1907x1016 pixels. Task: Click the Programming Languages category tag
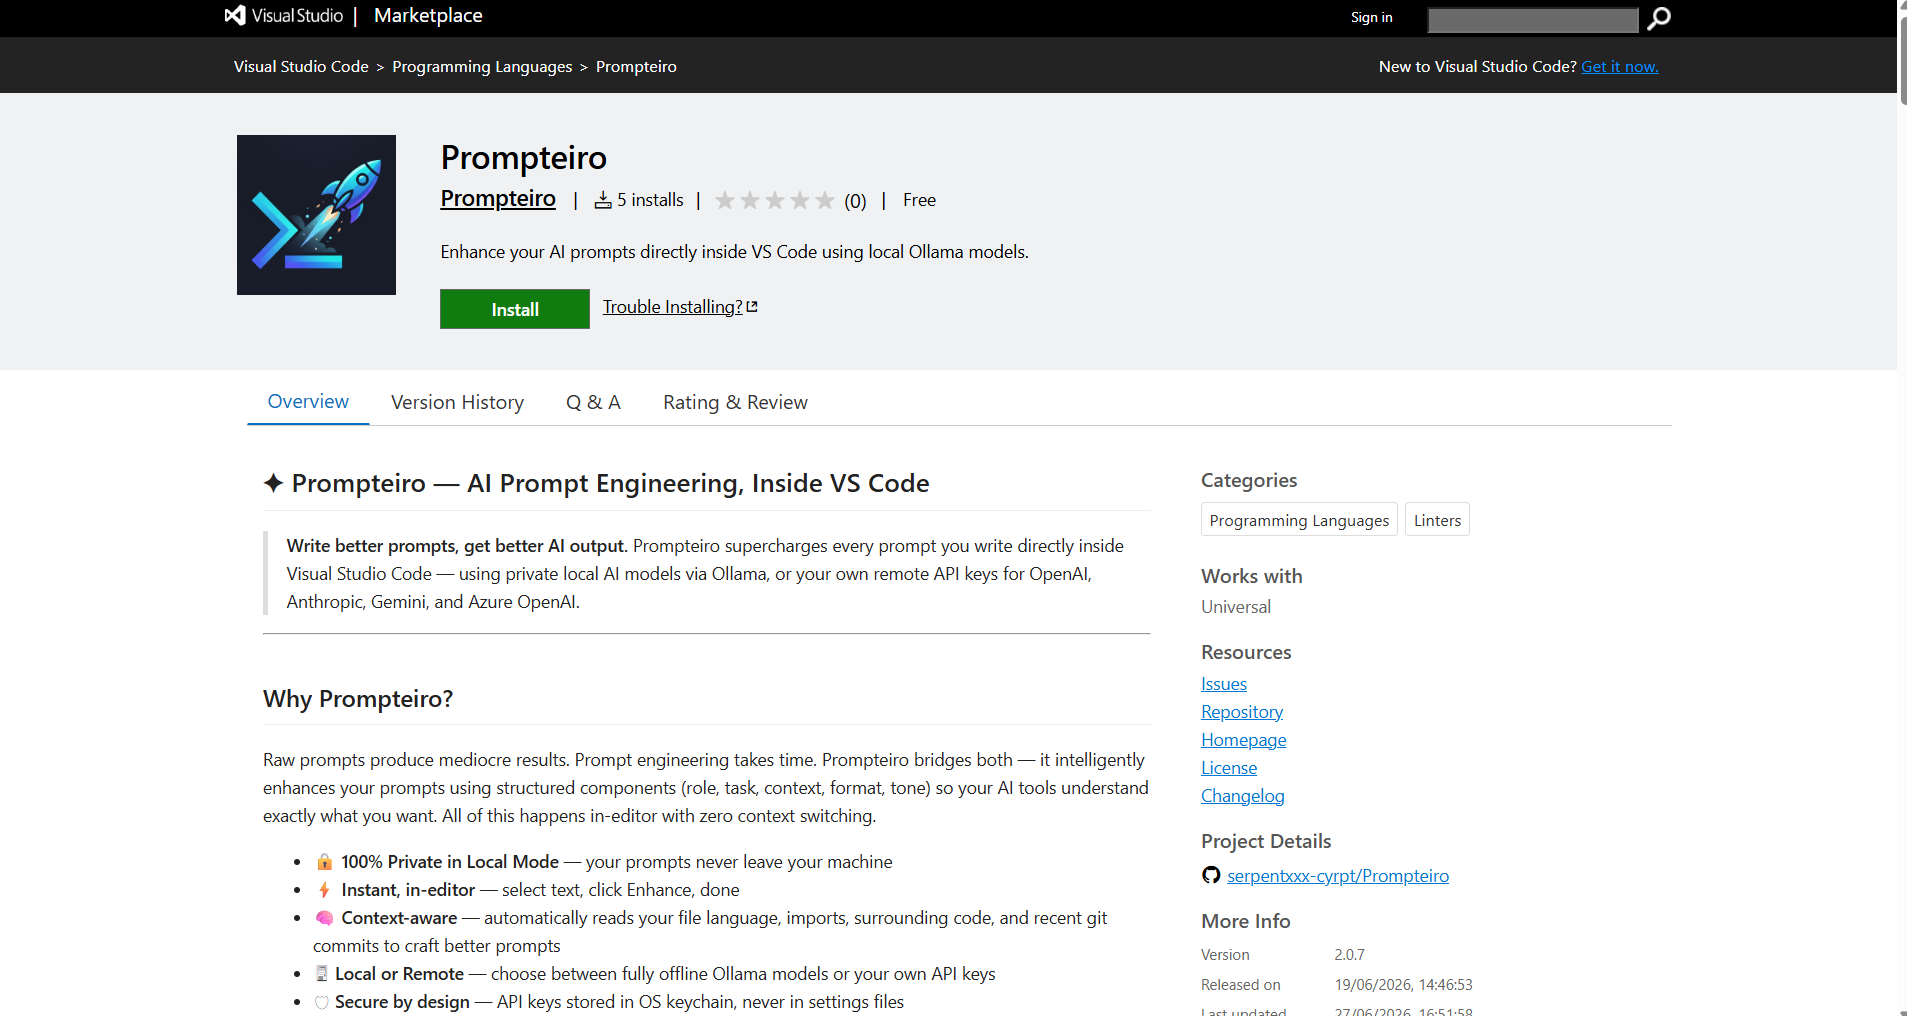coord(1299,520)
